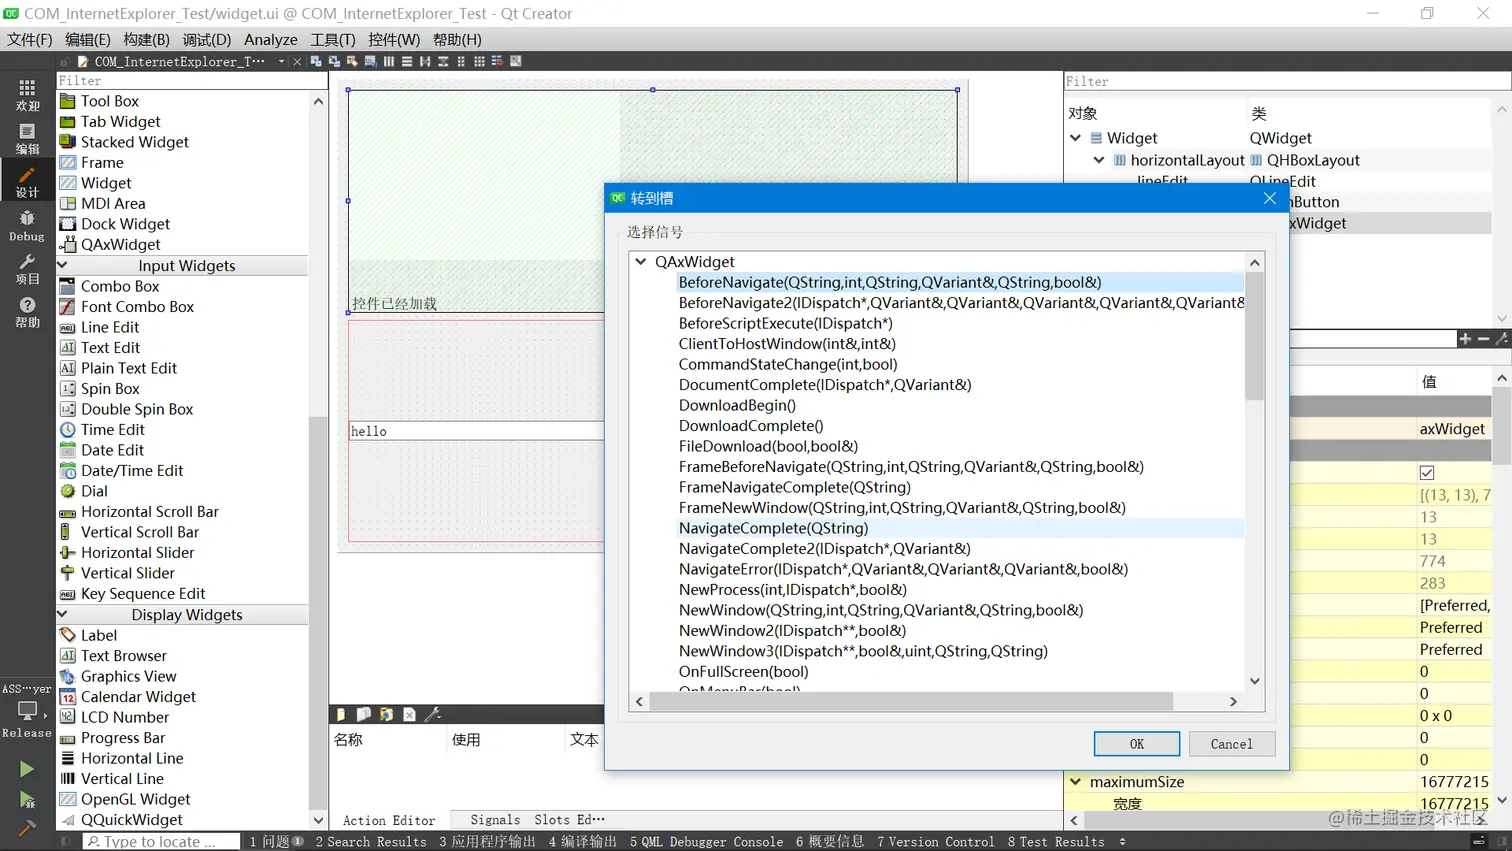Open 帮助(H) menu in menu bar
This screenshot has height=851, width=1512.
457,39
